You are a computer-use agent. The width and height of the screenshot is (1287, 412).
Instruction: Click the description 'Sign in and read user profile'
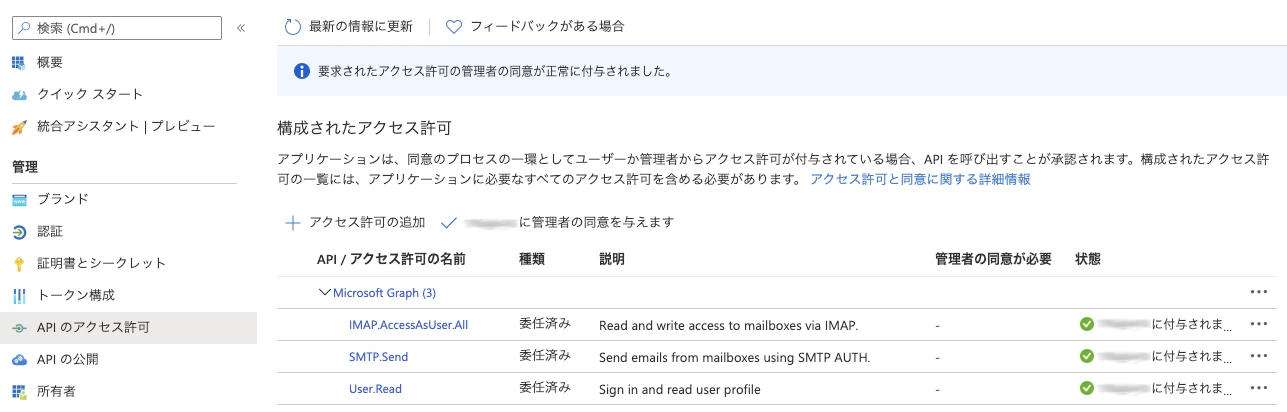680,389
